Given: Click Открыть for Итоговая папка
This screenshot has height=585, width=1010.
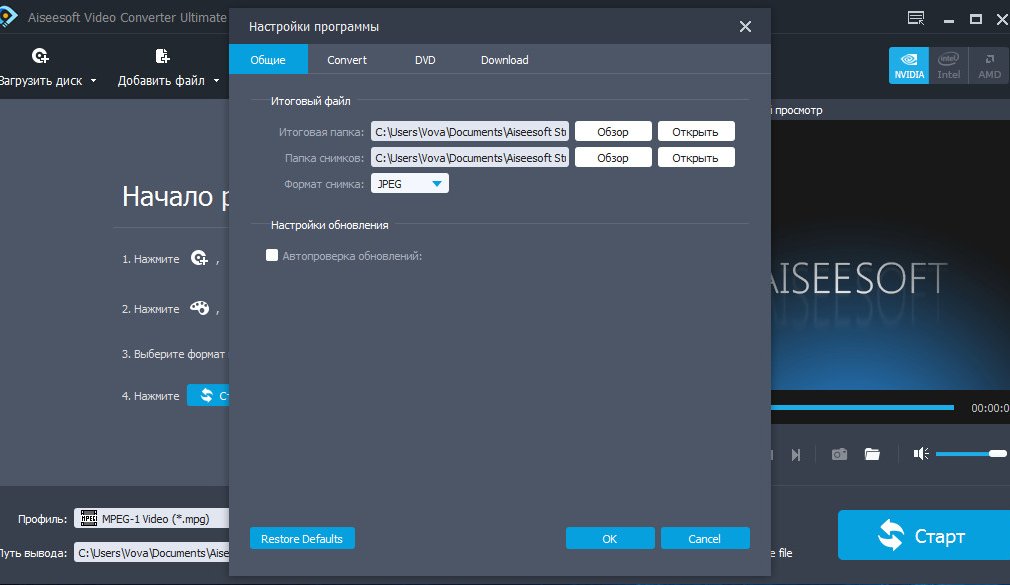Looking at the screenshot, I should click(x=696, y=131).
